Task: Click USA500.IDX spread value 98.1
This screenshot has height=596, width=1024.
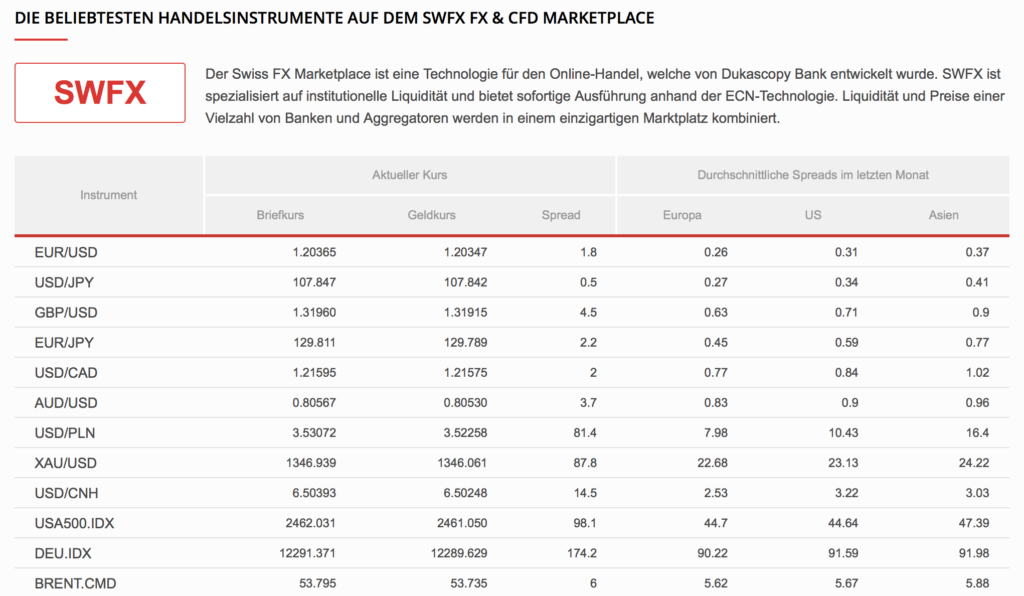Action: [585, 522]
